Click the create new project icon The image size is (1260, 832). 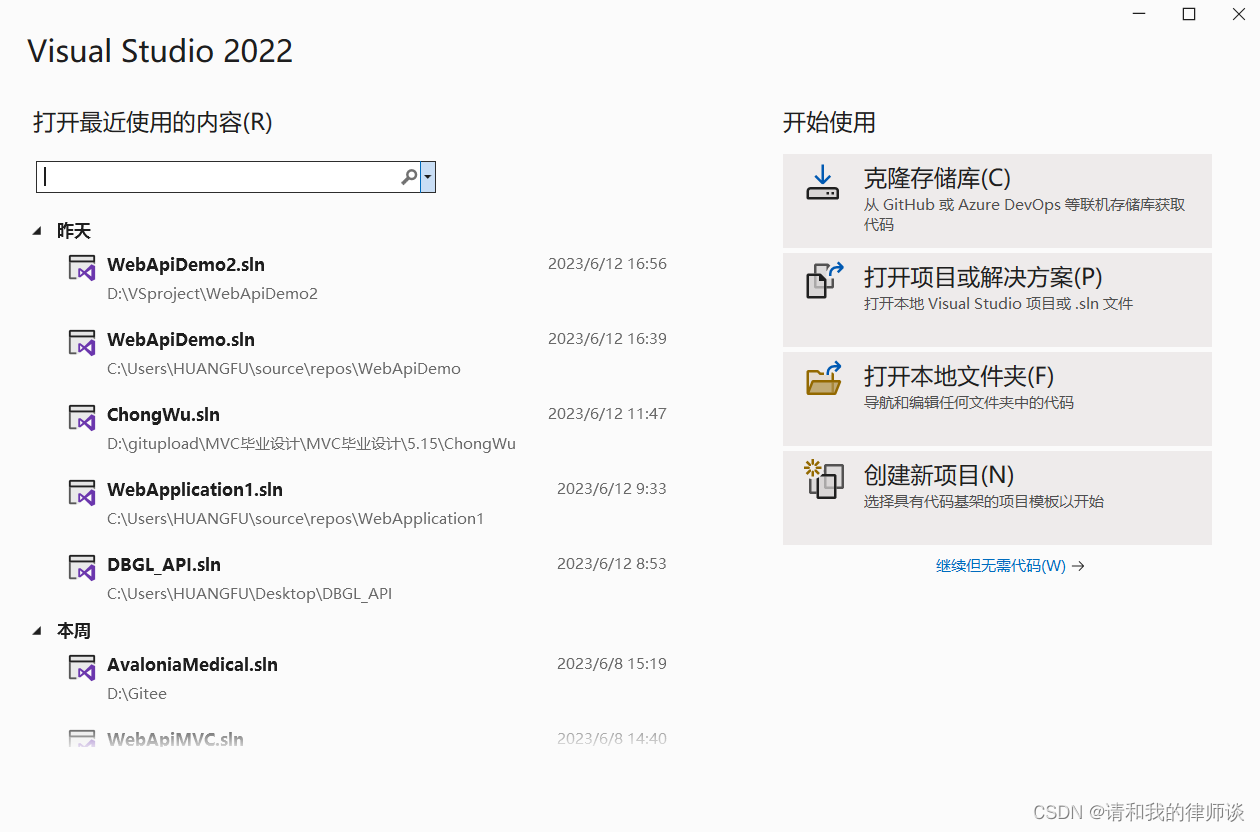coord(824,479)
